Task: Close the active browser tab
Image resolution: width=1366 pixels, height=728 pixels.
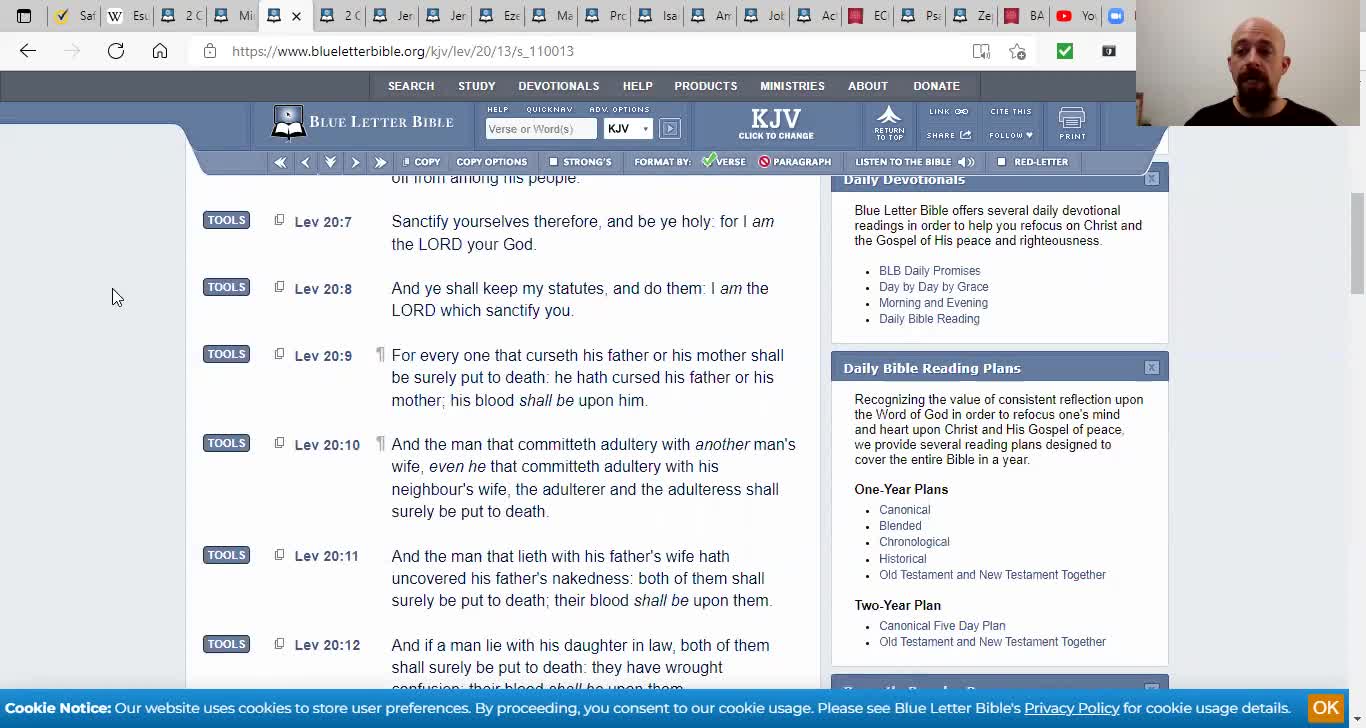Action: [296, 16]
